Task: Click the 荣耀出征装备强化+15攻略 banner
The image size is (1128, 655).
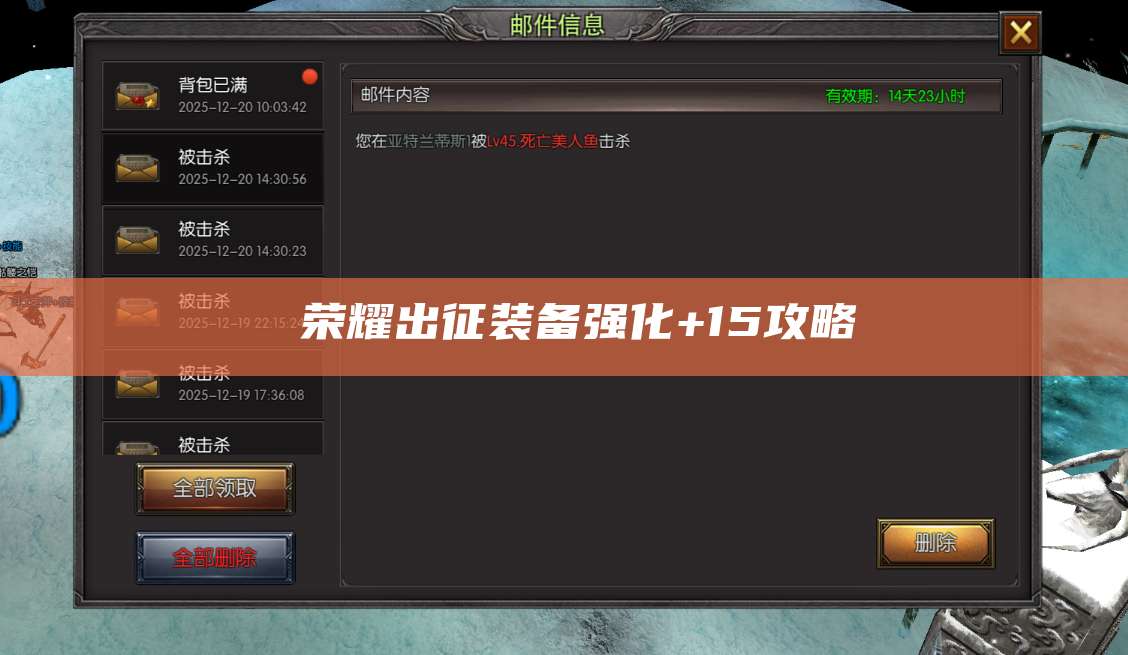Action: coord(578,321)
